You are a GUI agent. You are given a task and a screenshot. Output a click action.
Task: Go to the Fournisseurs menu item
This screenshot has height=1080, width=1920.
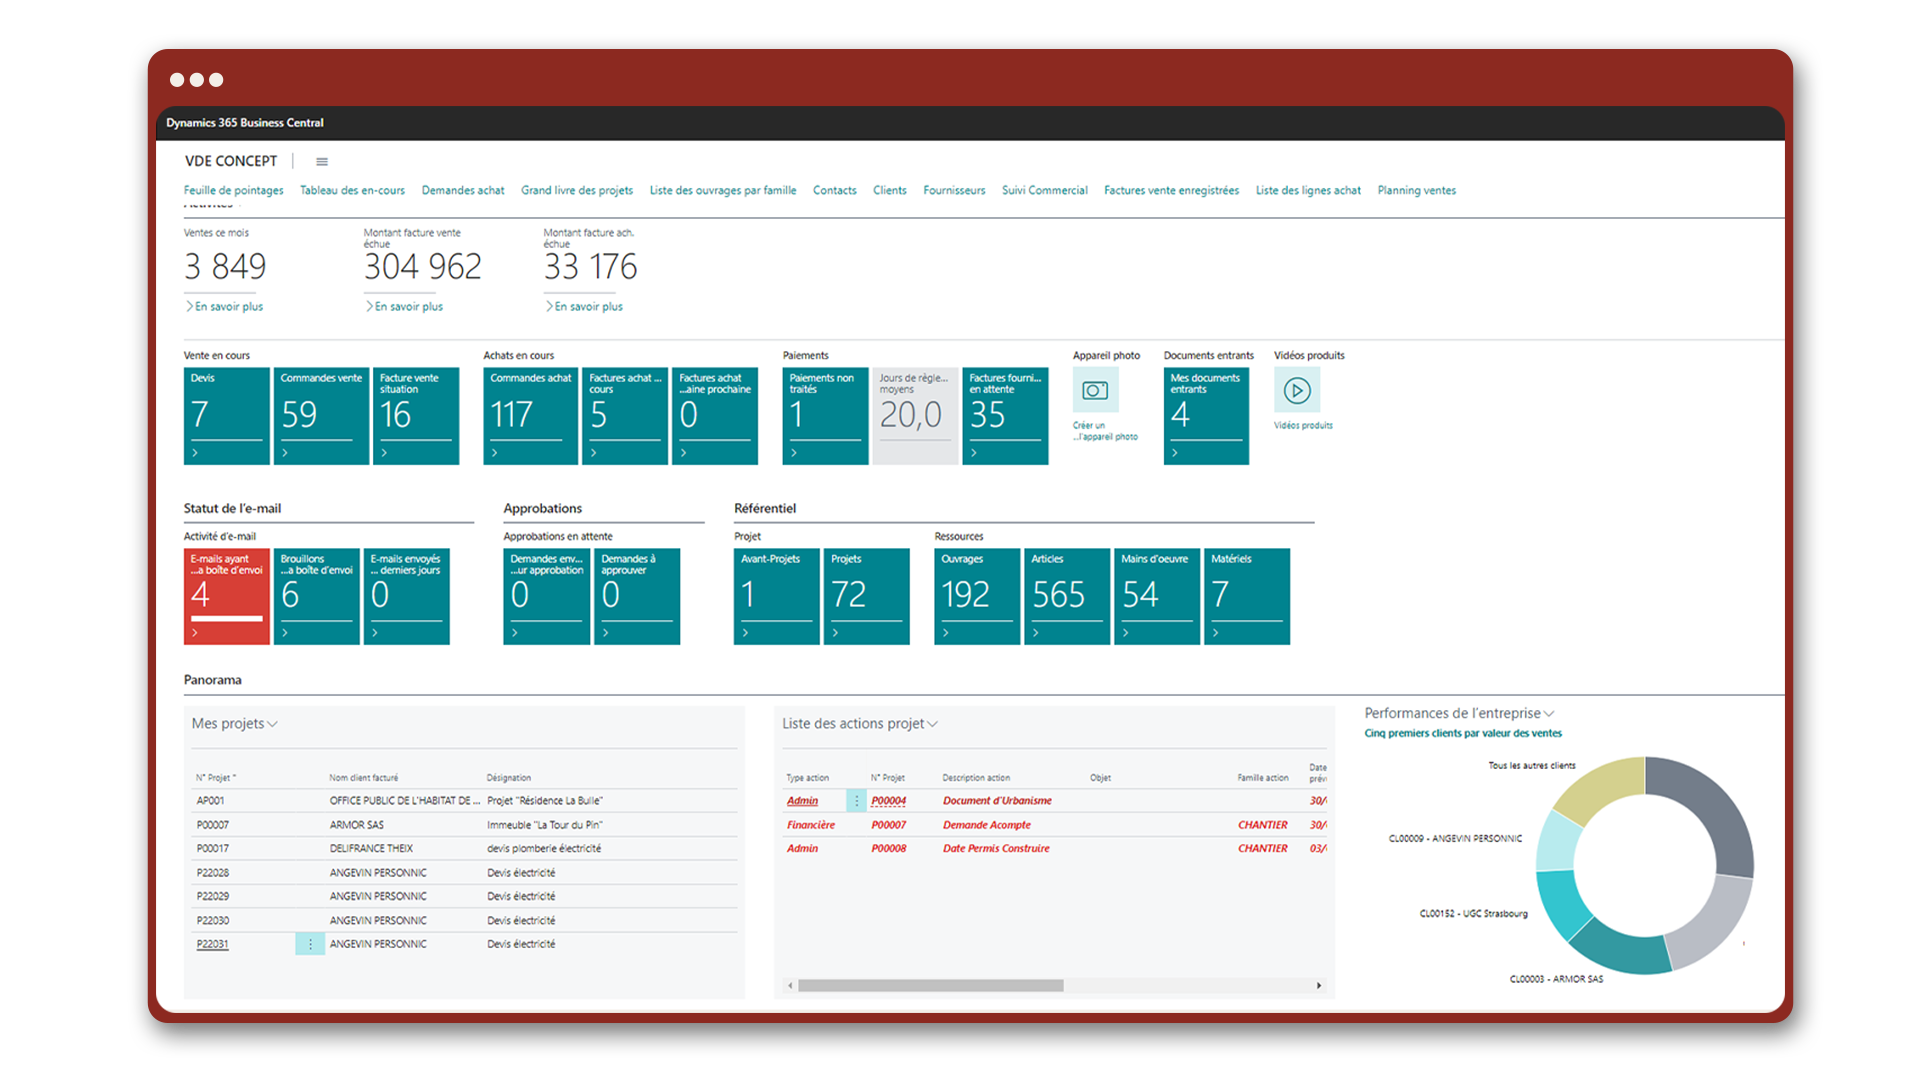click(953, 191)
